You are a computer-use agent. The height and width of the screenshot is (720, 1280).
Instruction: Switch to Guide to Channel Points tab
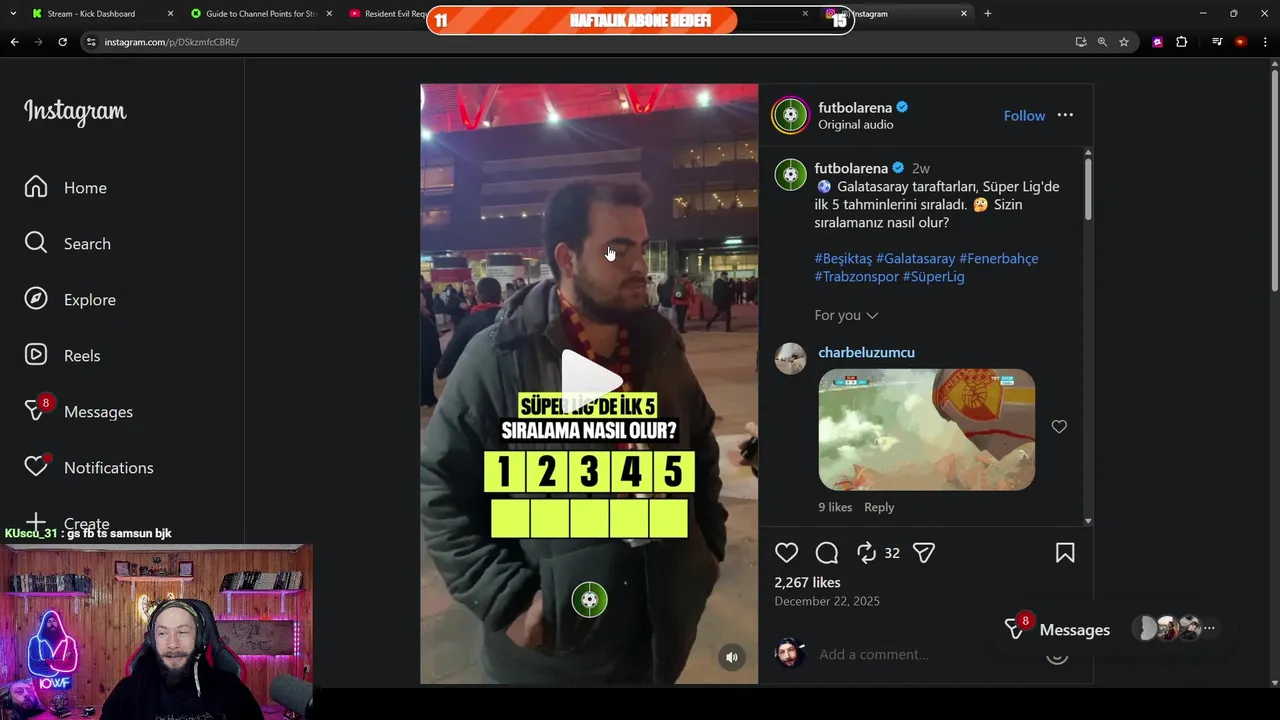point(262,14)
